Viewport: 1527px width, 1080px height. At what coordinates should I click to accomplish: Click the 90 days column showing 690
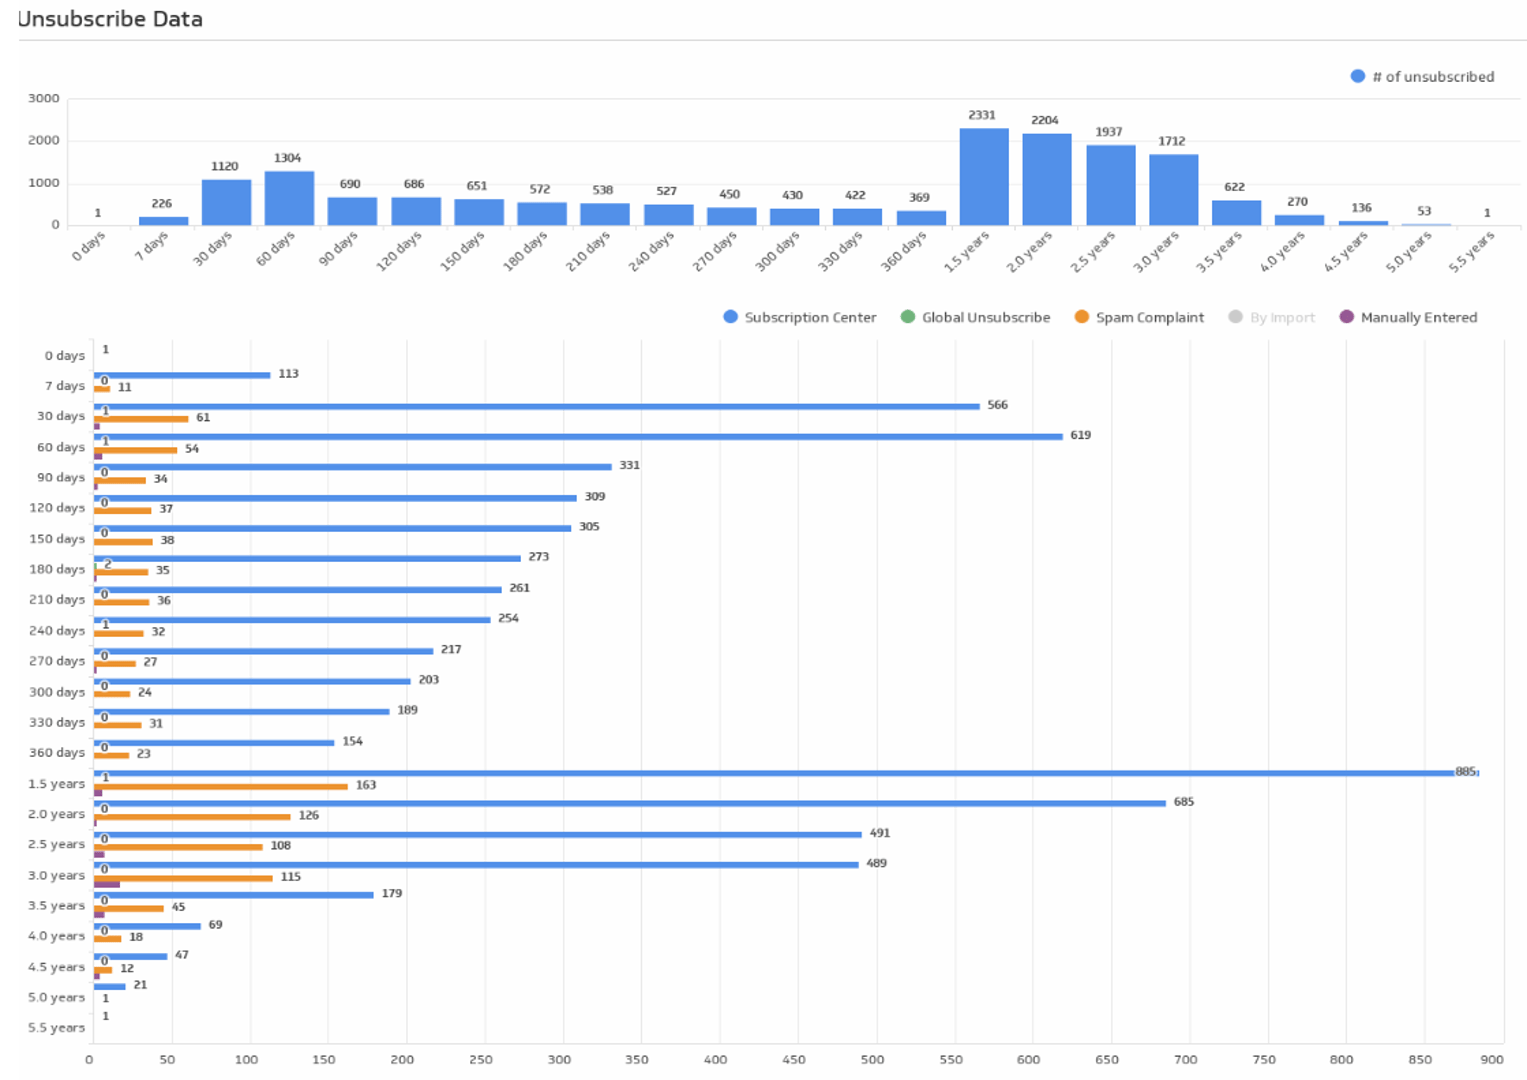click(352, 211)
